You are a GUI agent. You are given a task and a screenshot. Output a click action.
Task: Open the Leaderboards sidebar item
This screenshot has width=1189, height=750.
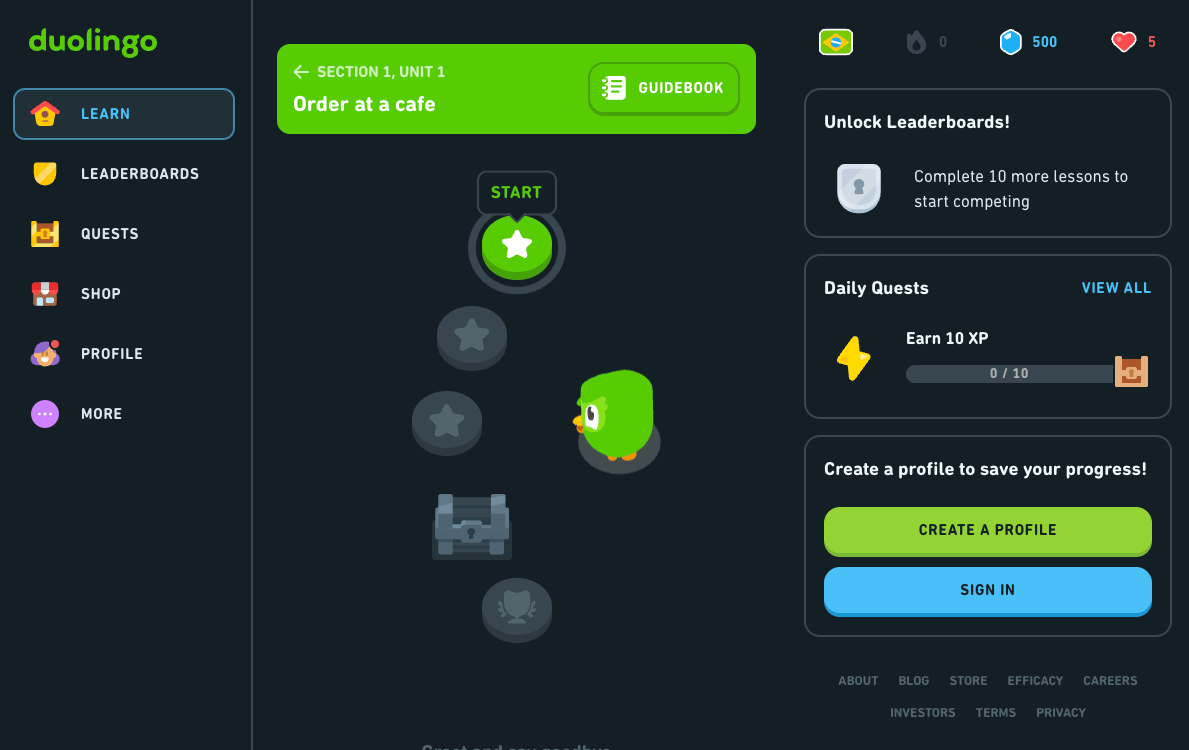pyautogui.click(x=124, y=174)
